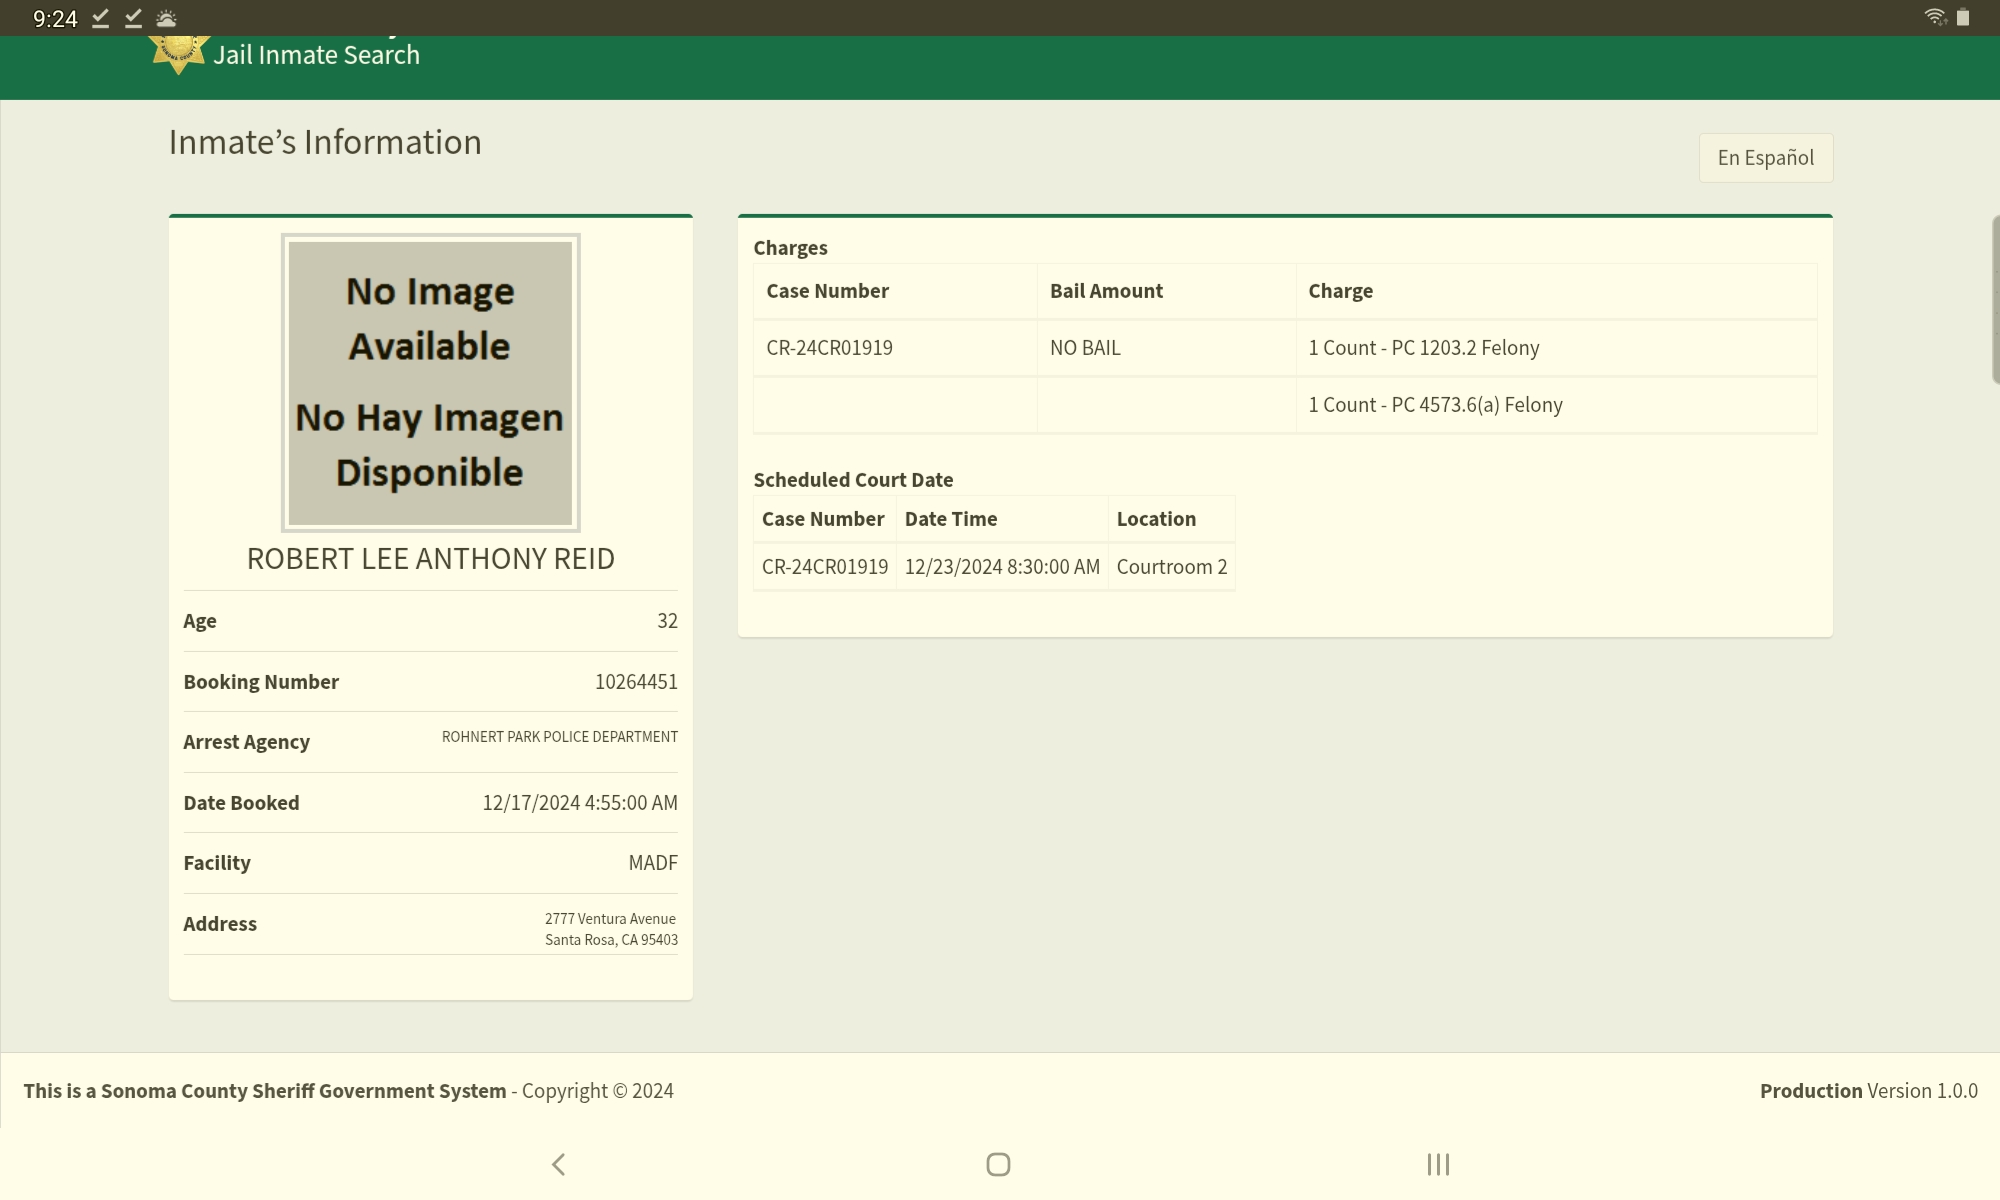
Task: Tap the Sheriff star badge logo
Action: click(x=178, y=55)
